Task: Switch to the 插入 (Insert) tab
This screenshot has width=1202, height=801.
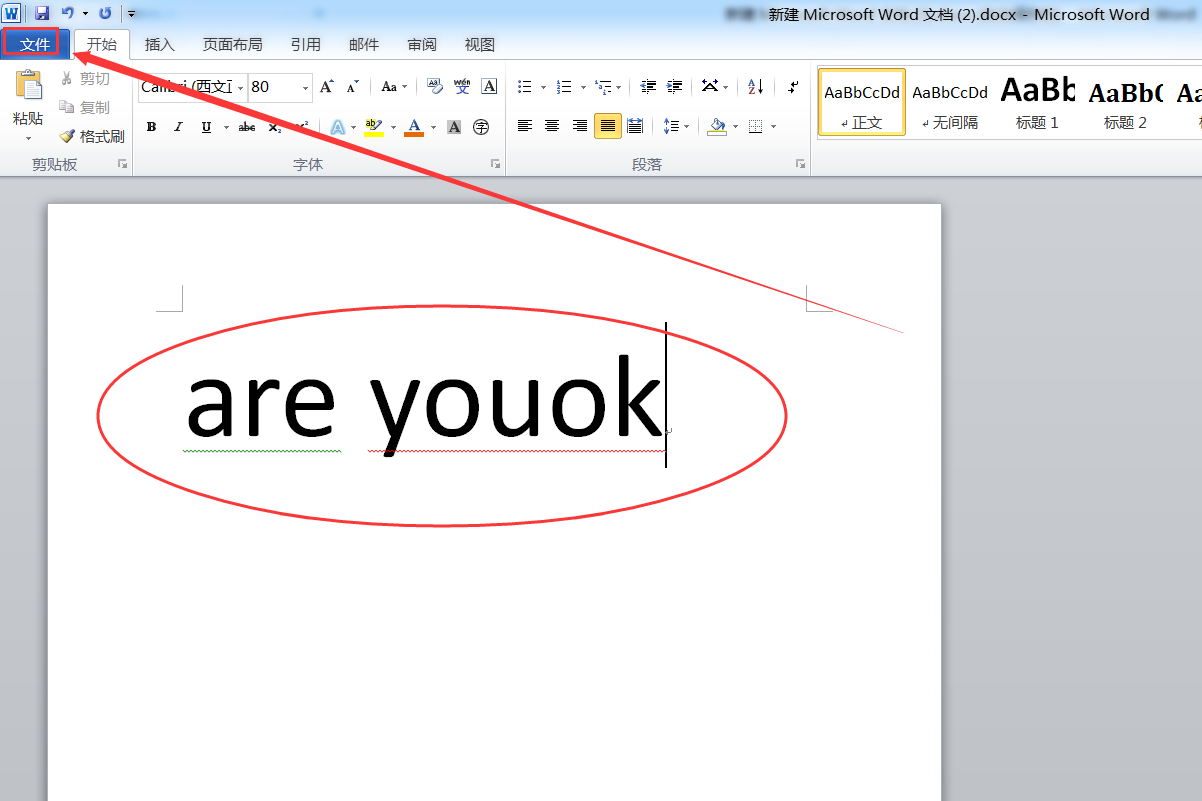Action: tap(159, 44)
